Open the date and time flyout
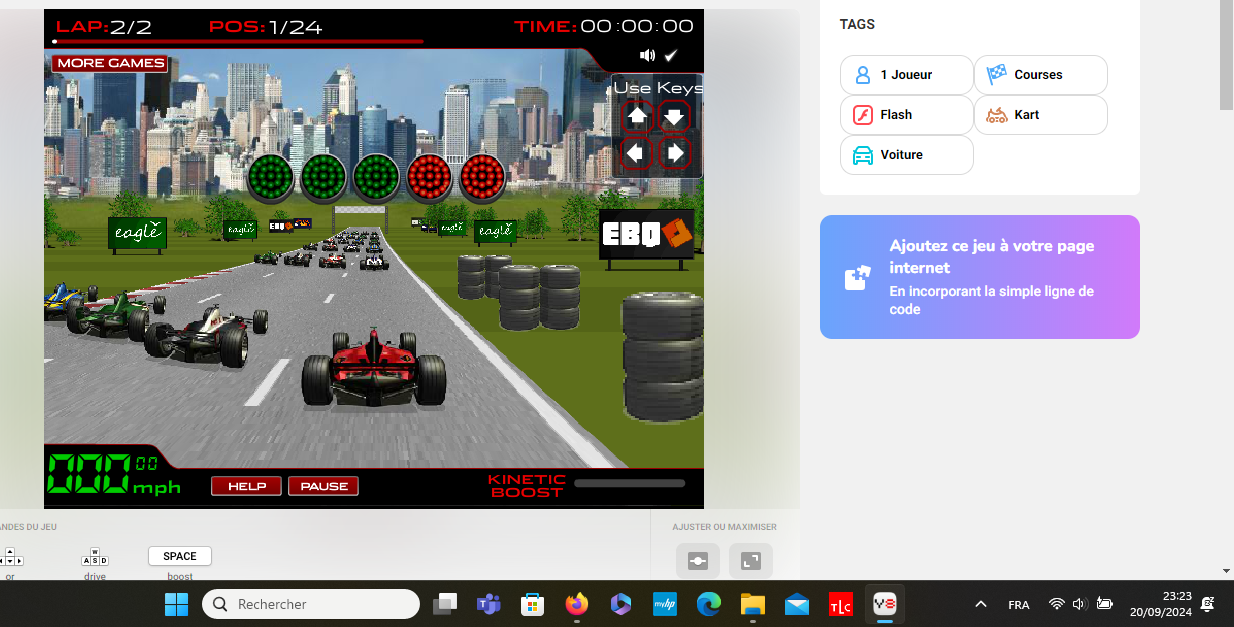 tap(1163, 604)
